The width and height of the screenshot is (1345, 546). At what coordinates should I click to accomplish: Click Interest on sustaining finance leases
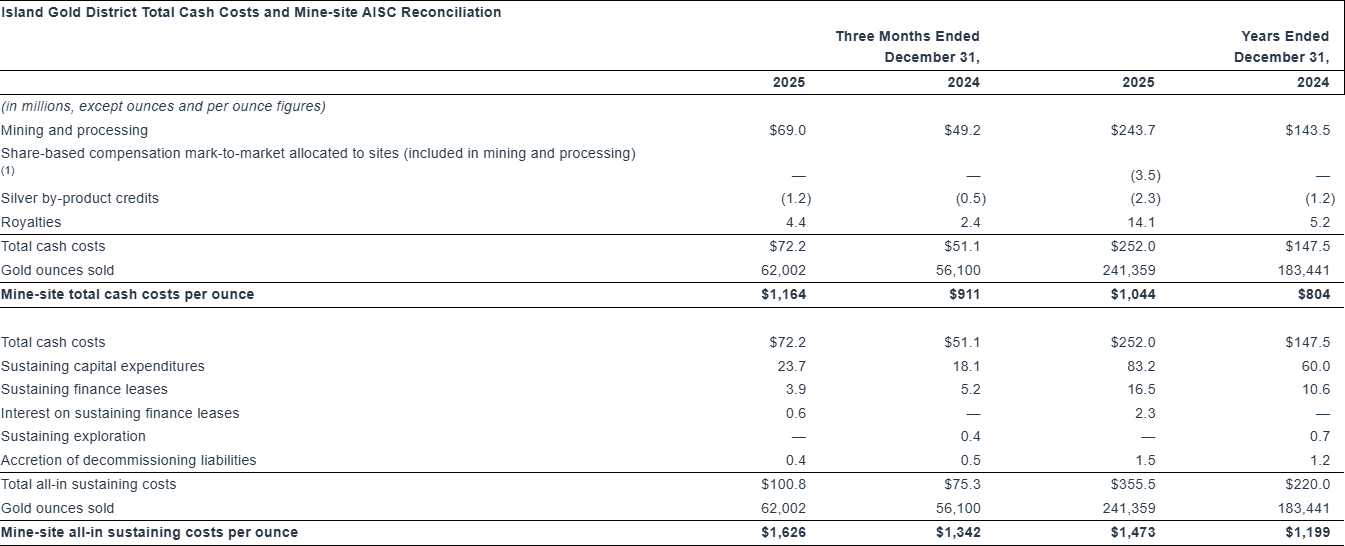[120, 413]
